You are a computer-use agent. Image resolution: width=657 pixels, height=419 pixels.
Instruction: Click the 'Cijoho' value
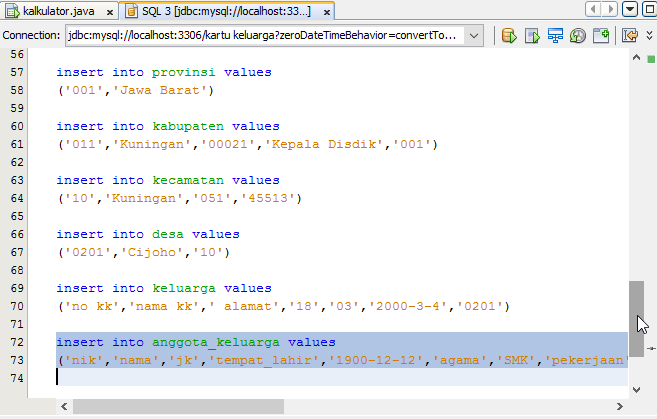(152, 252)
